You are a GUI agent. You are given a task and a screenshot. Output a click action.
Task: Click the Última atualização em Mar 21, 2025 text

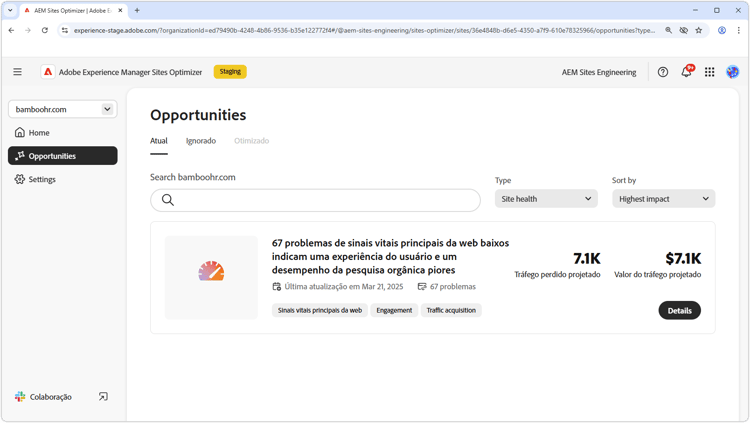tap(343, 287)
